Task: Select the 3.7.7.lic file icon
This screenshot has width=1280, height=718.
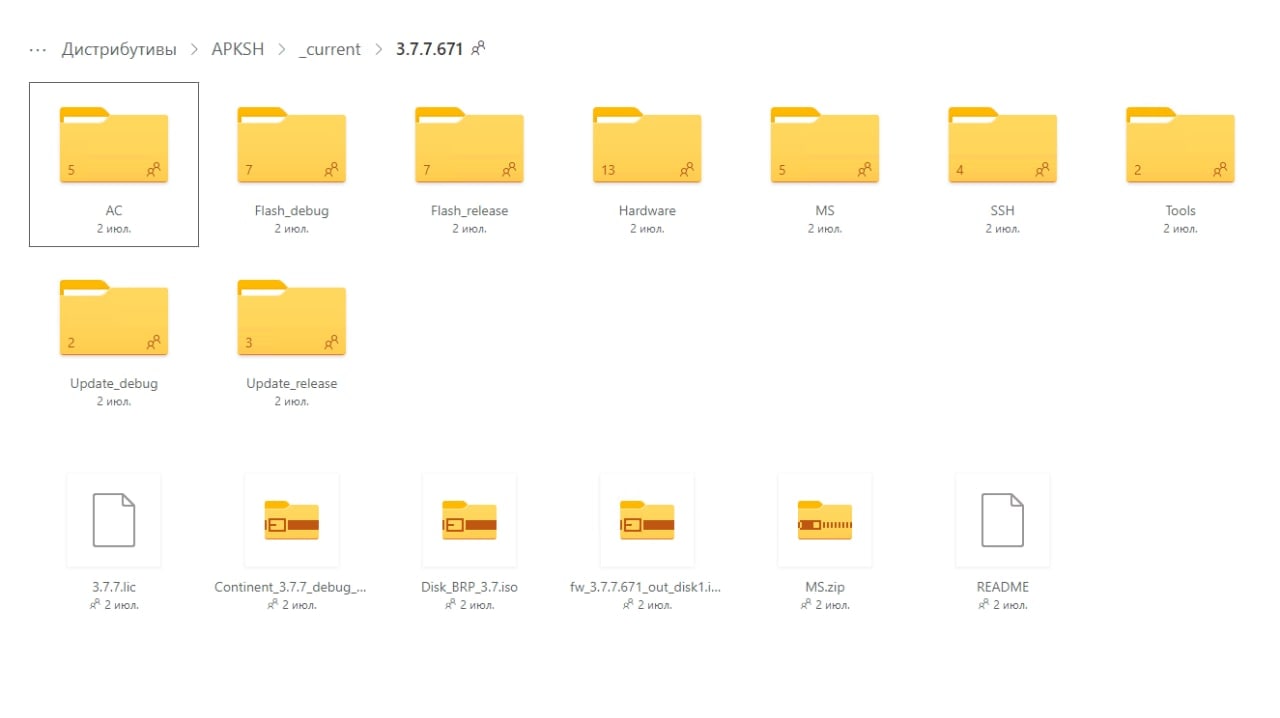Action: [114, 520]
